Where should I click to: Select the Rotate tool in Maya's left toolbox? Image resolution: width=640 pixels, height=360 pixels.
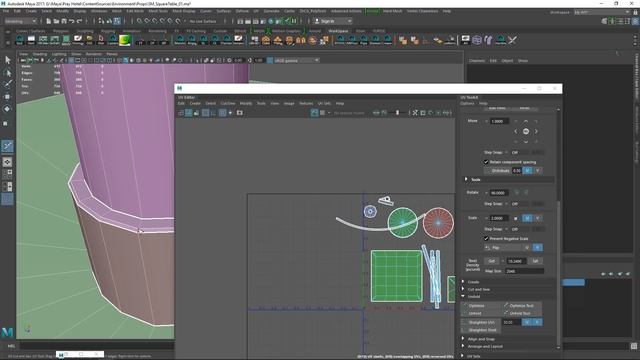(x=7, y=109)
